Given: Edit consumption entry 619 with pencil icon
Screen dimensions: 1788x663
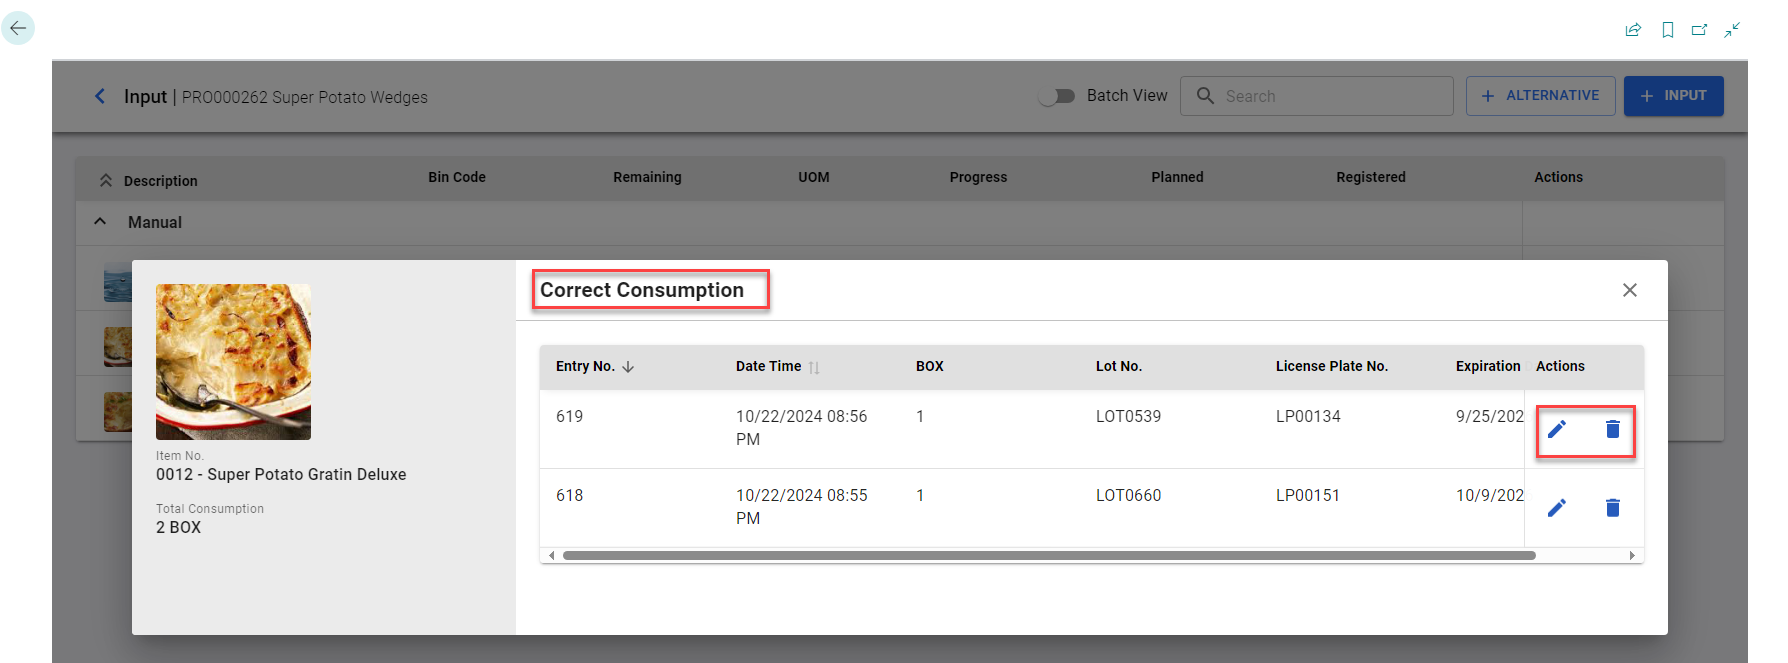Looking at the screenshot, I should [x=1557, y=429].
